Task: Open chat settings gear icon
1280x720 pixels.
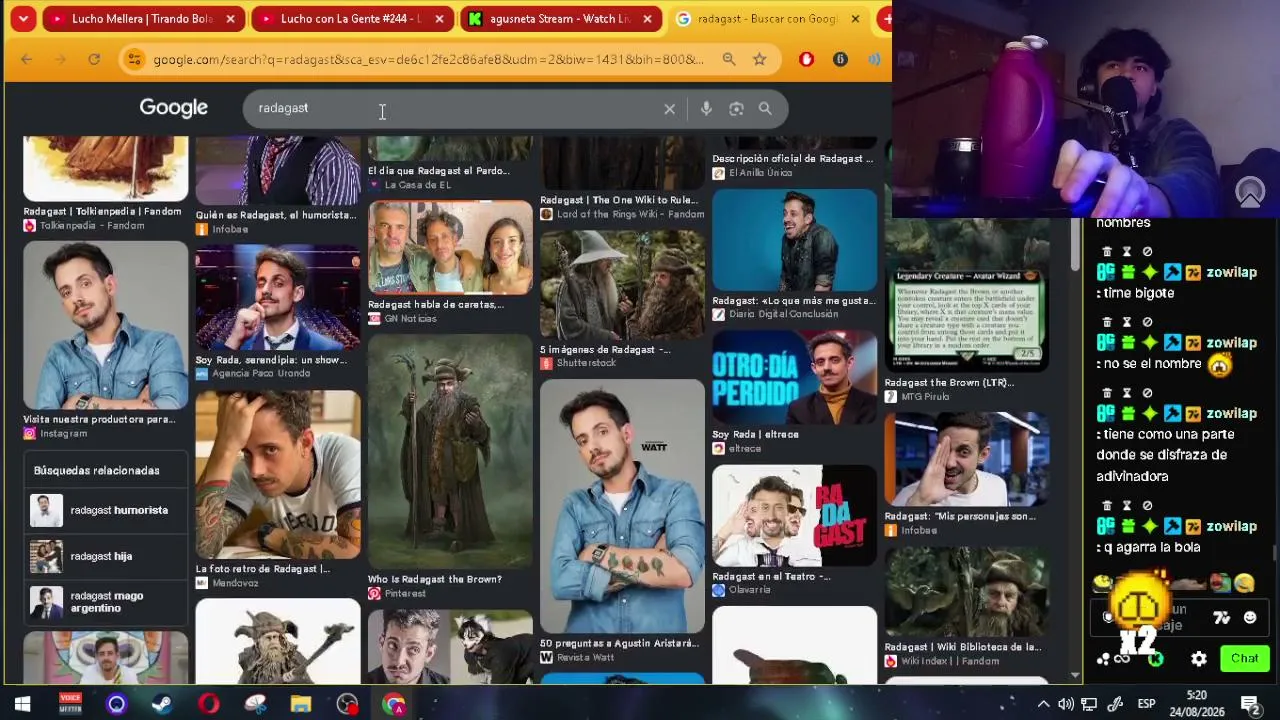Action: [x=1199, y=659]
